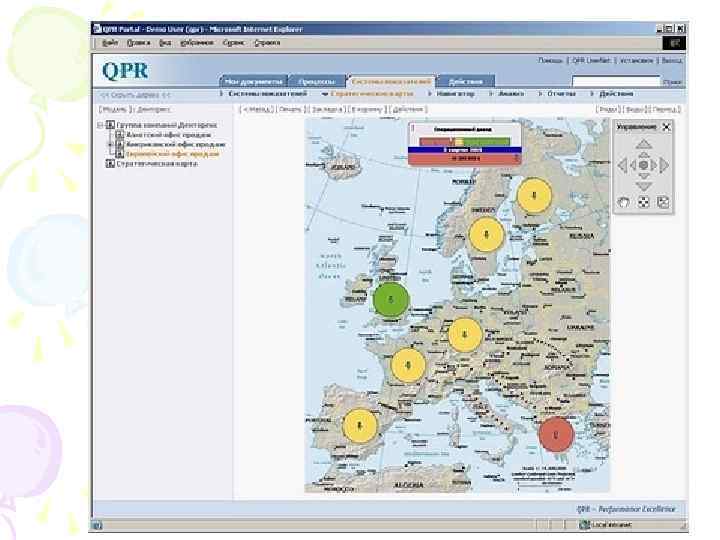Viewport: 720px width, 540px height.
Task: Open the Файл menu in Internet Explorer
Action: 109,43
